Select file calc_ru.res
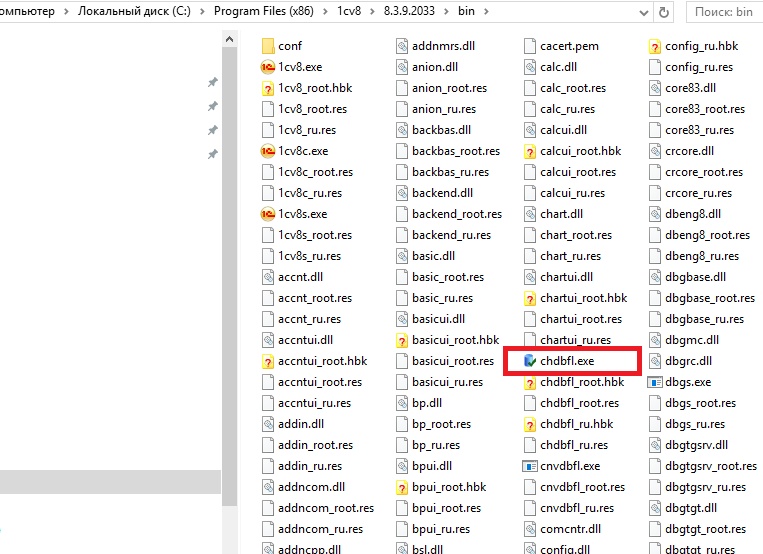The width and height of the screenshot is (763, 554). 560,109
